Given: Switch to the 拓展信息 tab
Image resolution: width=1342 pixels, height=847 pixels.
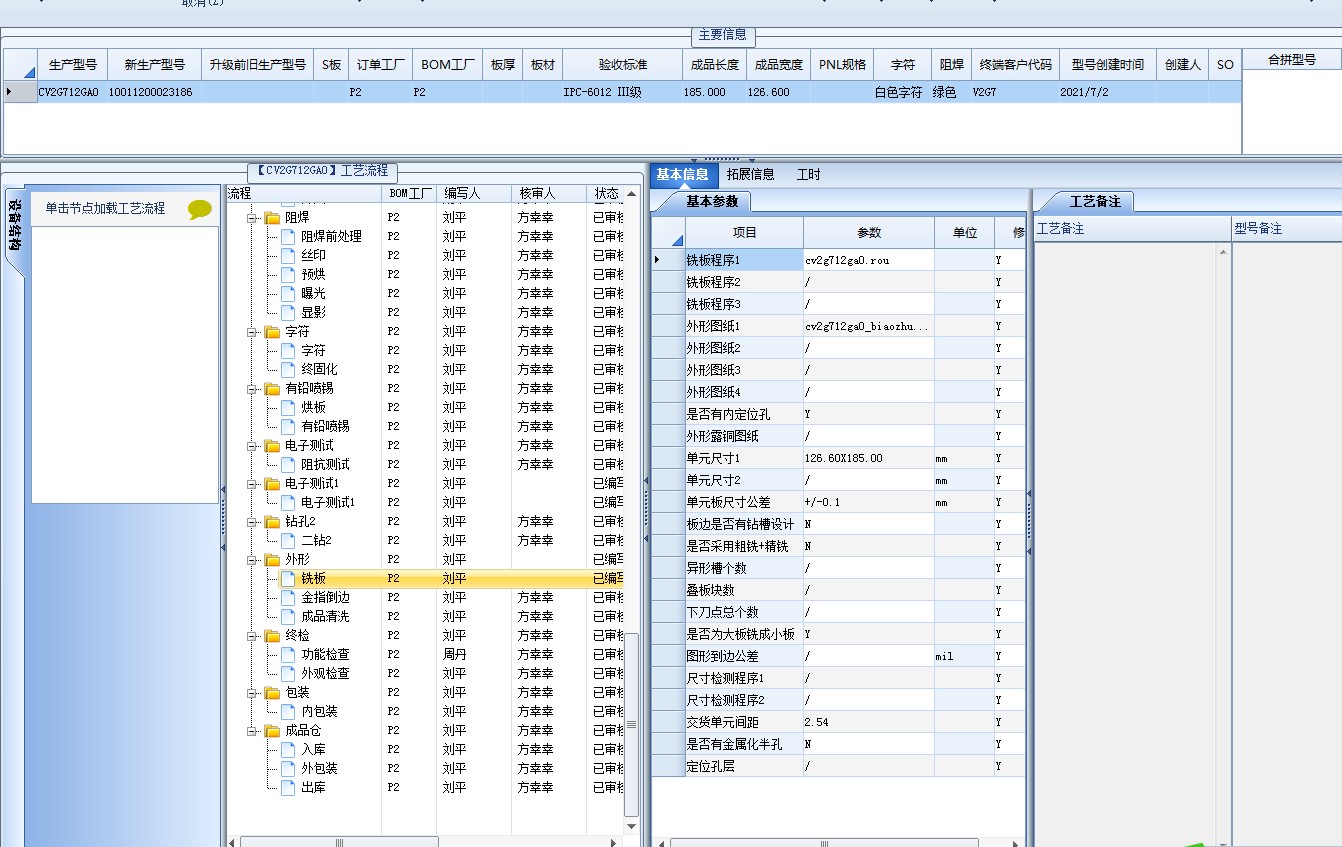Looking at the screenshot, I should [750, 174].
